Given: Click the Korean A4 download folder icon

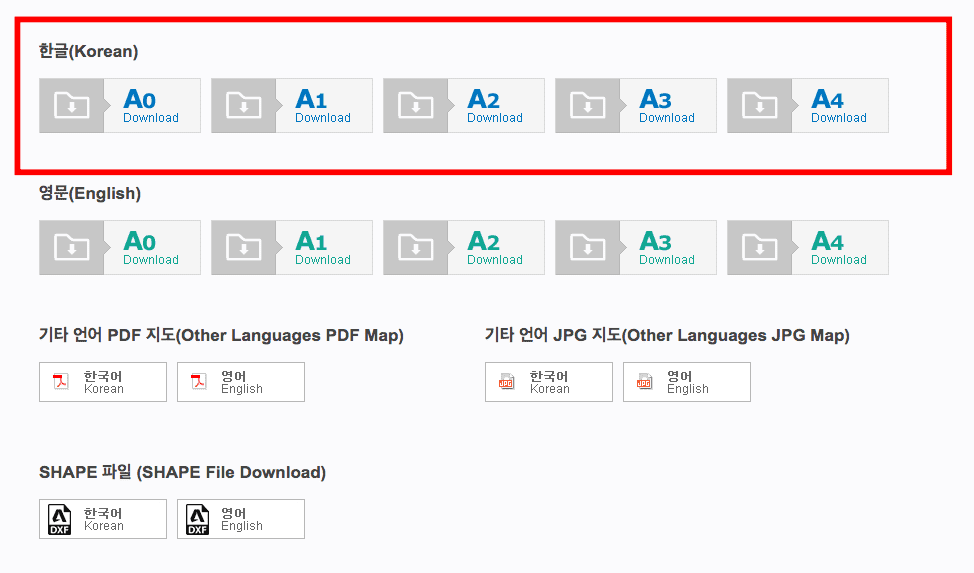Looking at the screenshot, I should coord(760,106).
